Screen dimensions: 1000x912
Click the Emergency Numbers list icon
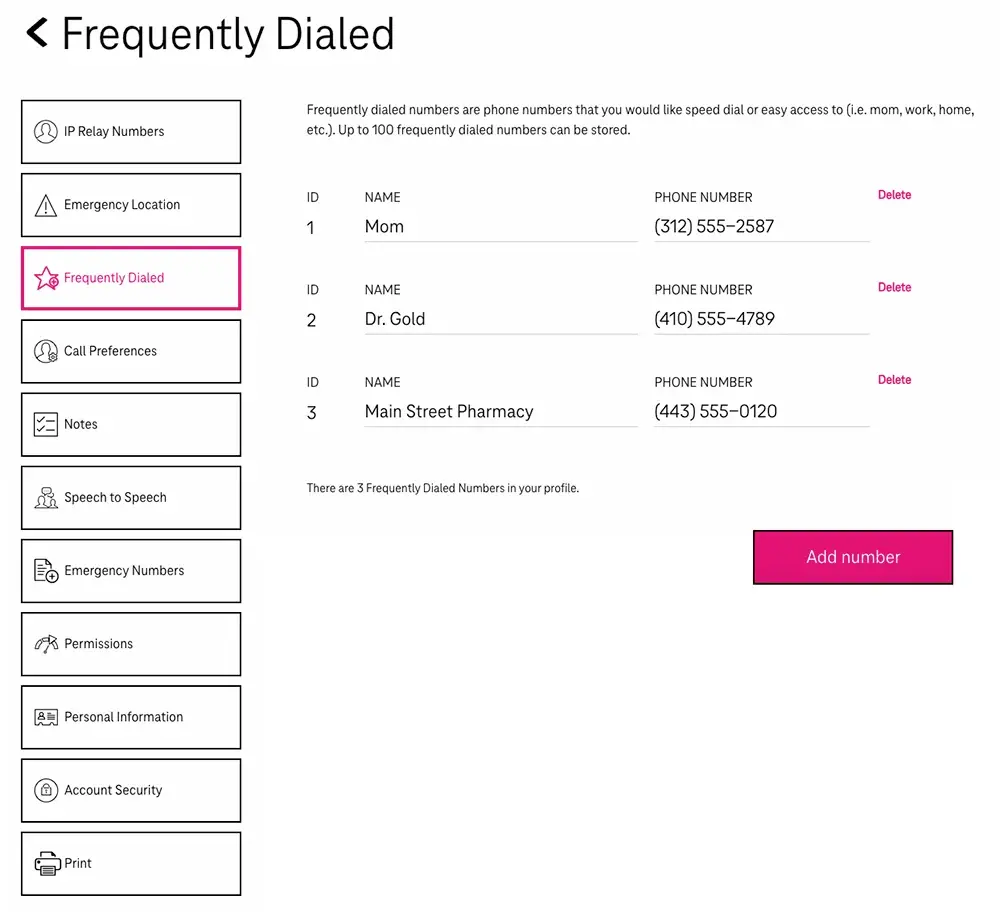[45, 570]
